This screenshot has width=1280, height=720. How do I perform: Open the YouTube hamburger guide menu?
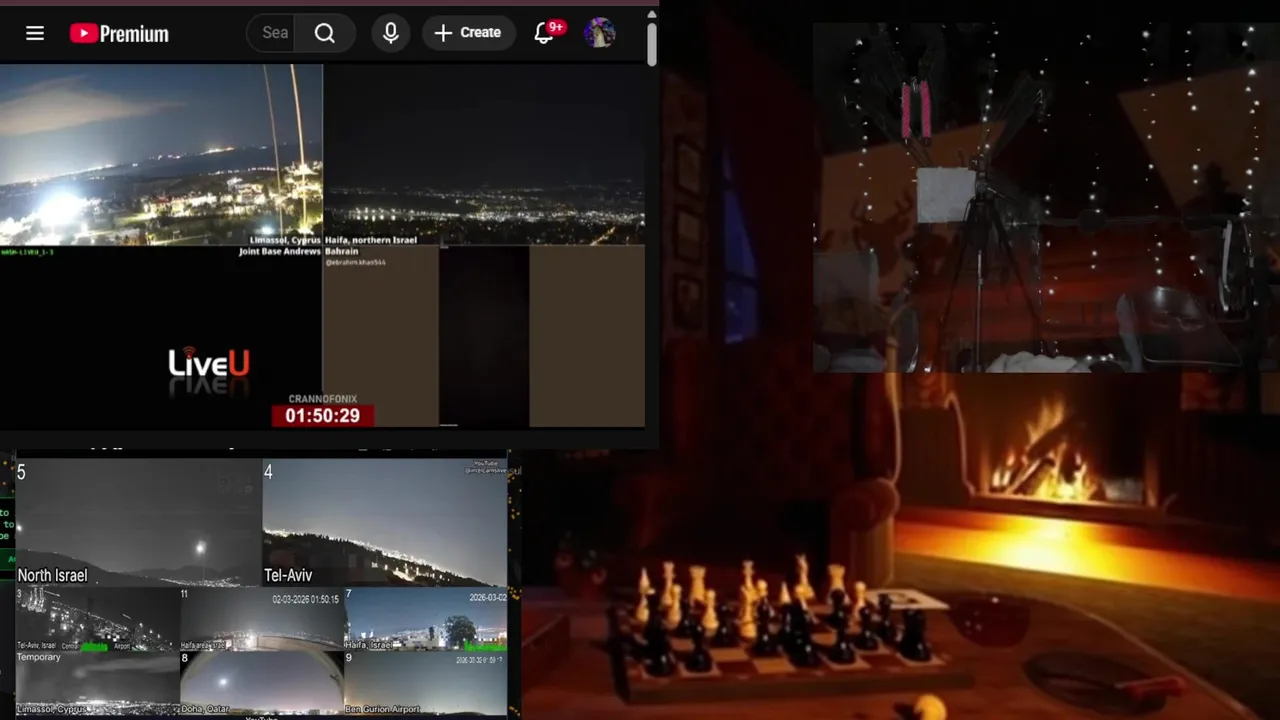point(35,33)
